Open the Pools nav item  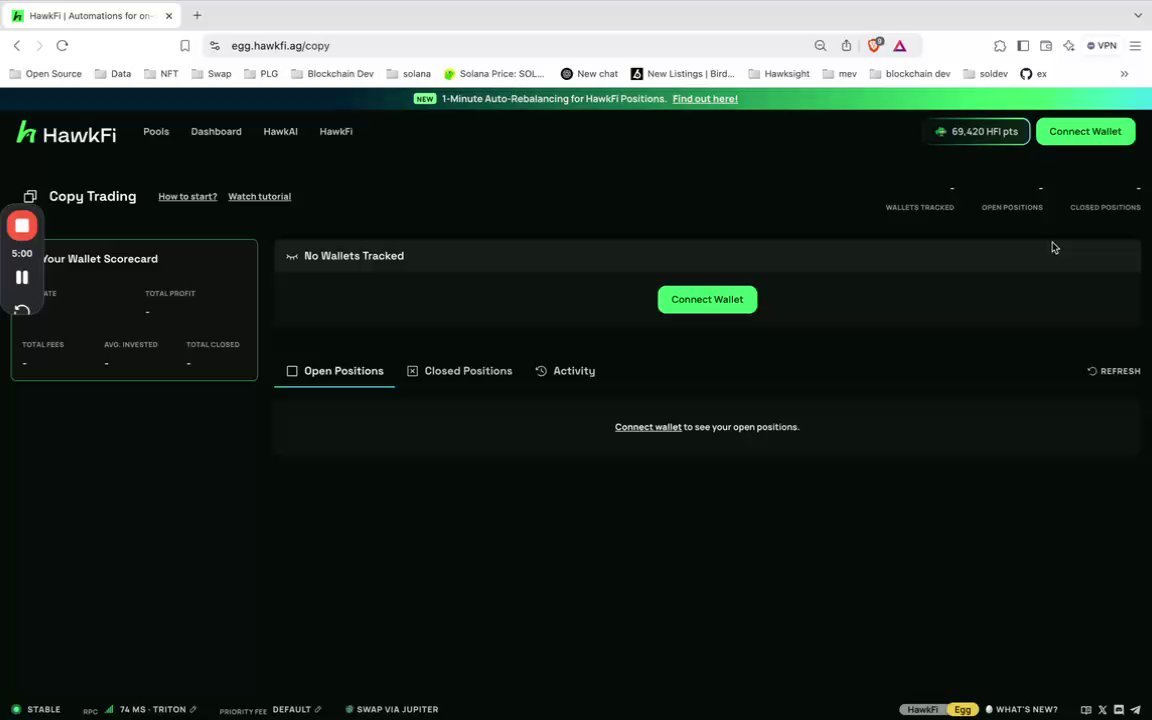coord(156,132)
